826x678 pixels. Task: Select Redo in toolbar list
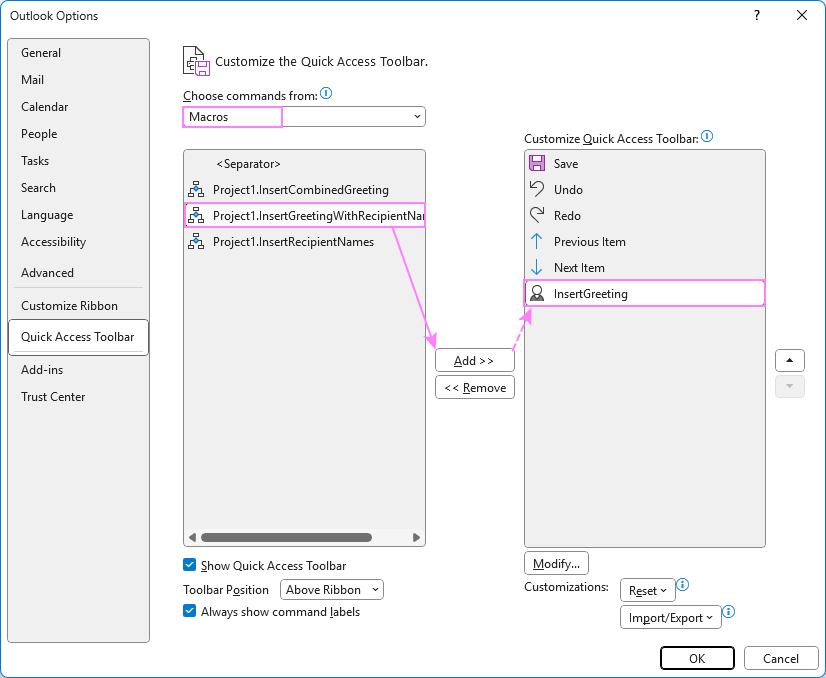(644, 215)
